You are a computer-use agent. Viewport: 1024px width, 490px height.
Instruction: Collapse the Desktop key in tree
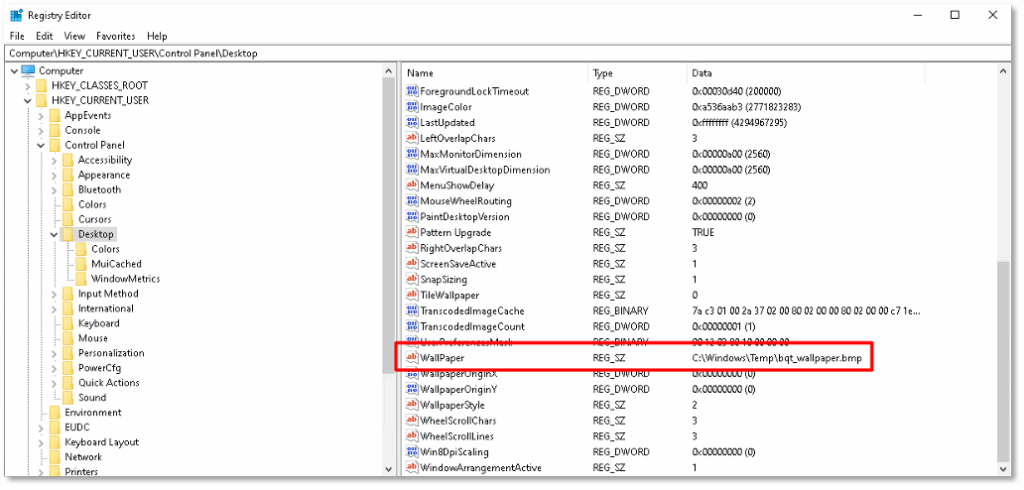(54, 234)
